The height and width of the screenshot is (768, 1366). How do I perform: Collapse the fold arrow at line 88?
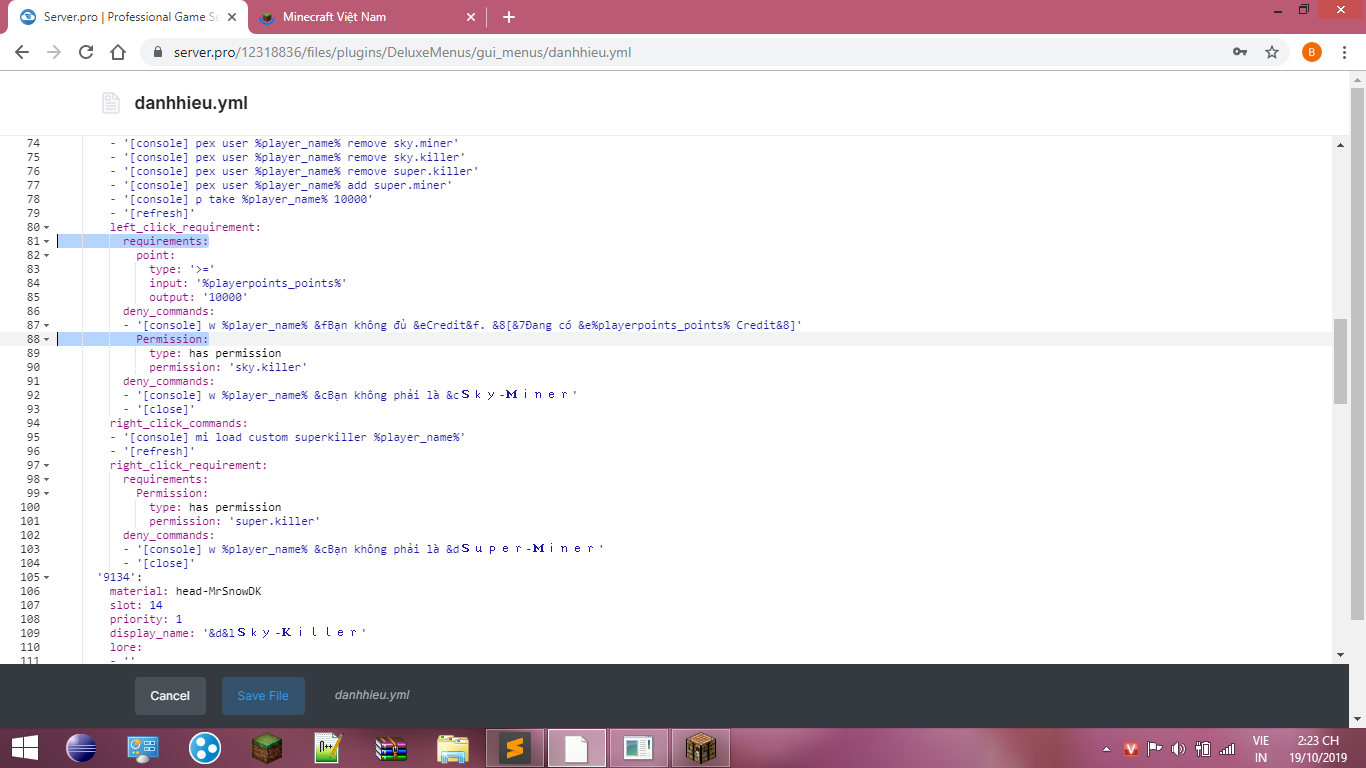(x=46, y=339)
